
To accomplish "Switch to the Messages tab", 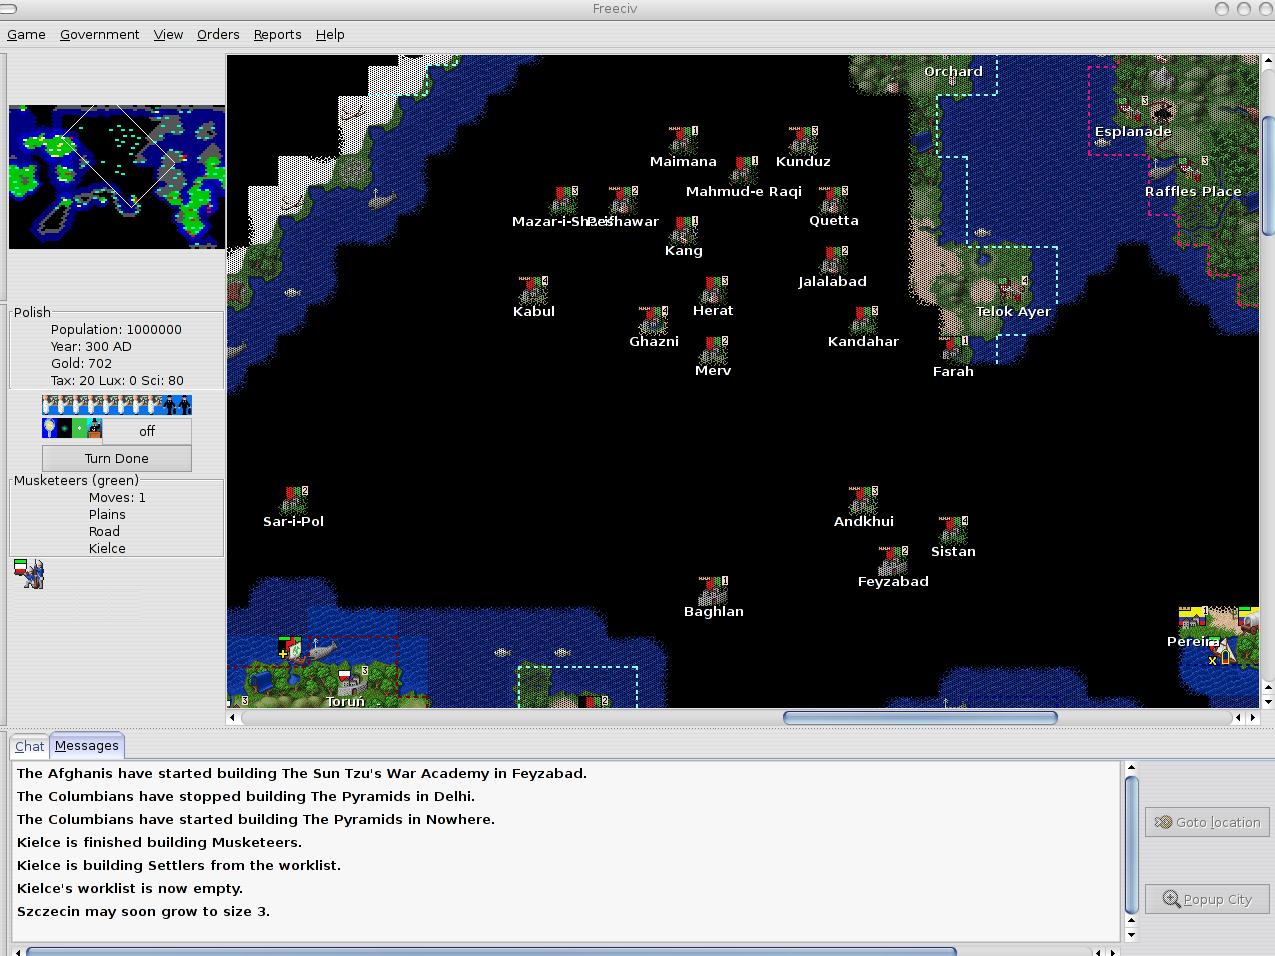I will coord(87,745).
